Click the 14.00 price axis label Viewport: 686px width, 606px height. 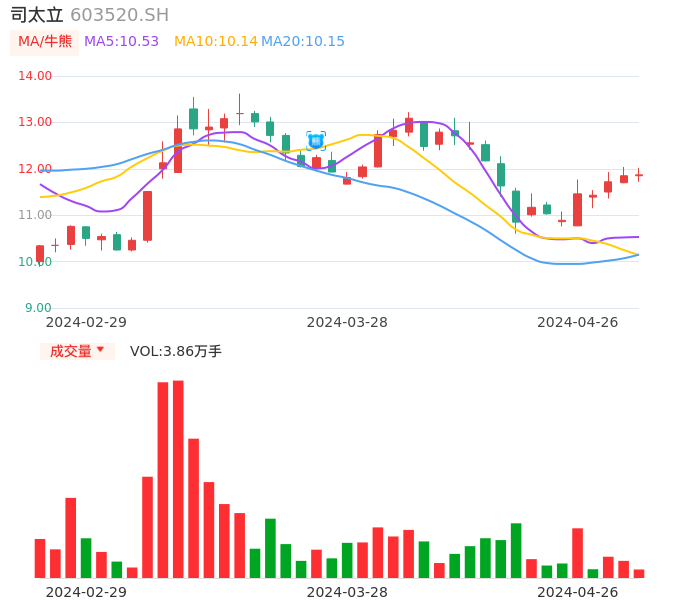36,76
